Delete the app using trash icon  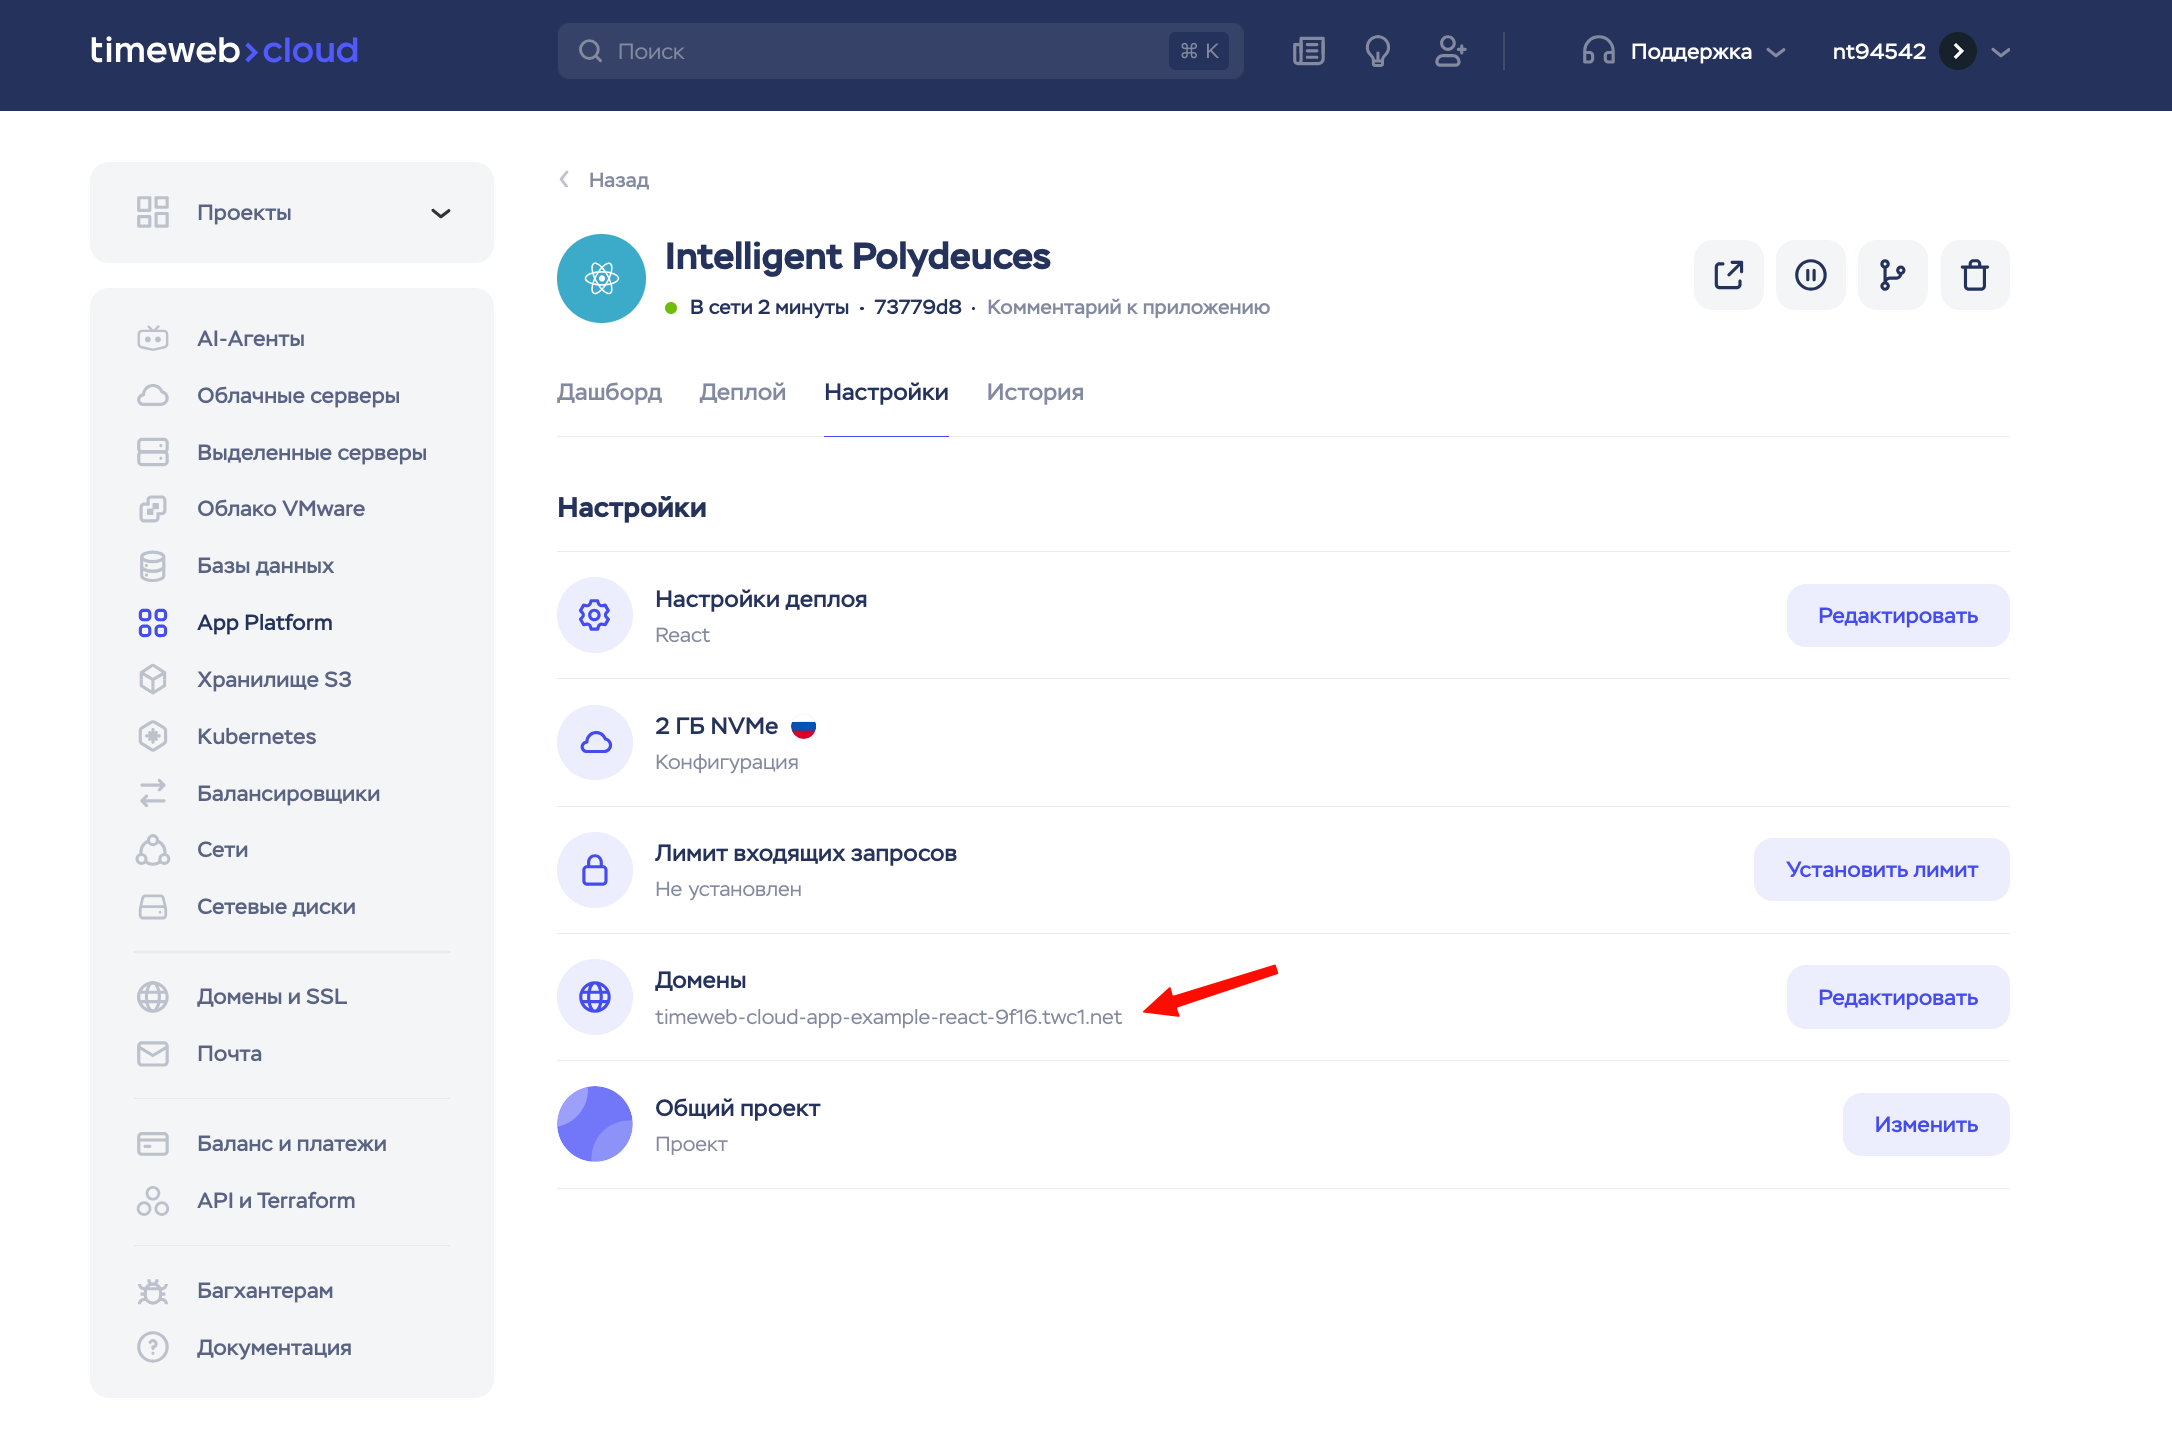pos(1974,275)
